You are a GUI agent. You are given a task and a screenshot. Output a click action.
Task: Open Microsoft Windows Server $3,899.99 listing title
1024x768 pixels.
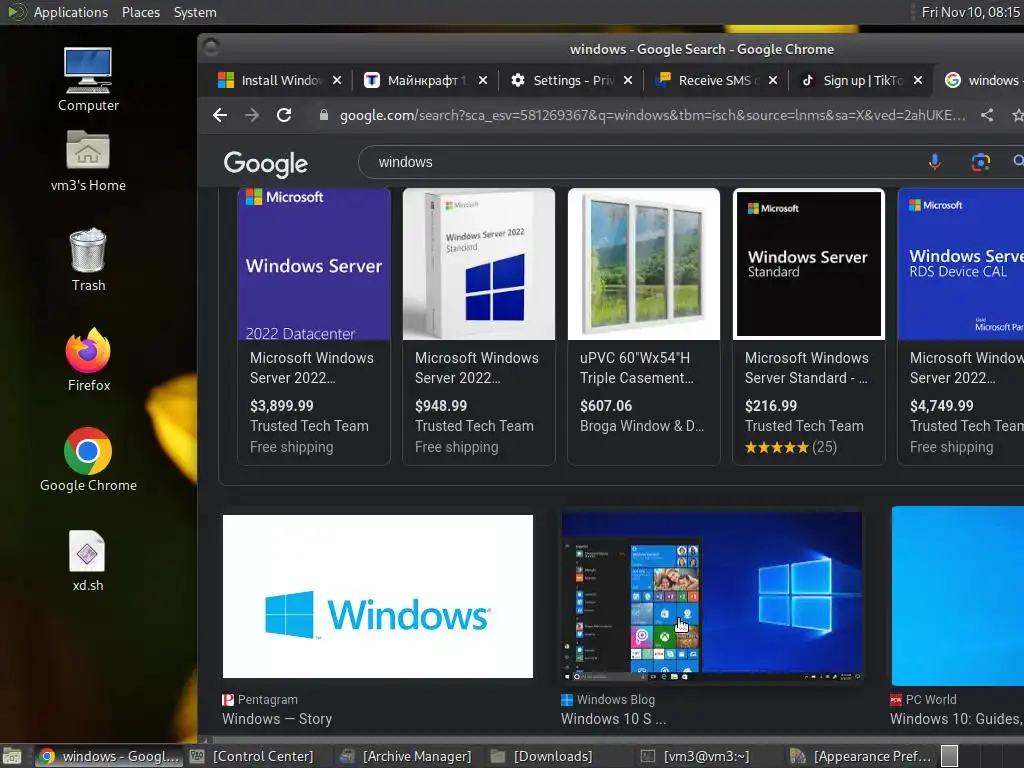coord(312,368)
